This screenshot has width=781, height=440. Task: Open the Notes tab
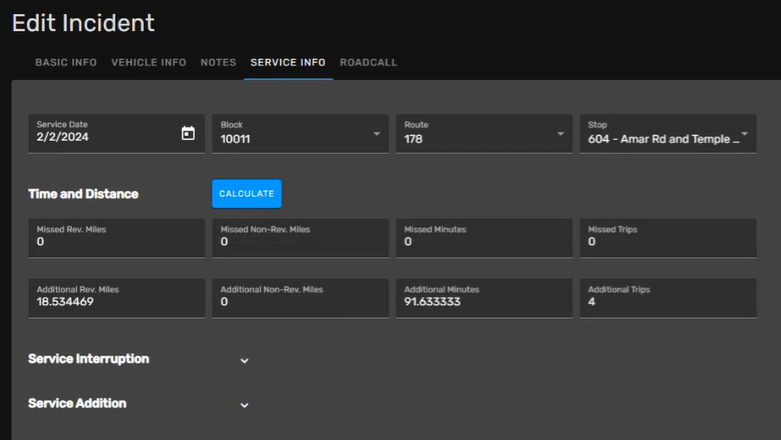[x=218, y=62]
